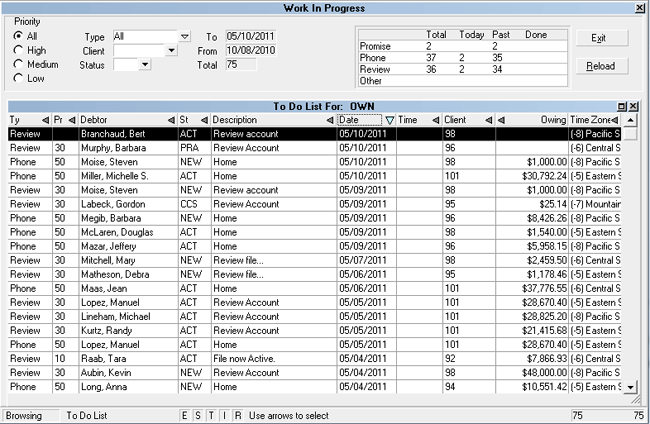The image size is (650, 424).
Task: Click the E status bar button
Action: (x=184, y=415)
